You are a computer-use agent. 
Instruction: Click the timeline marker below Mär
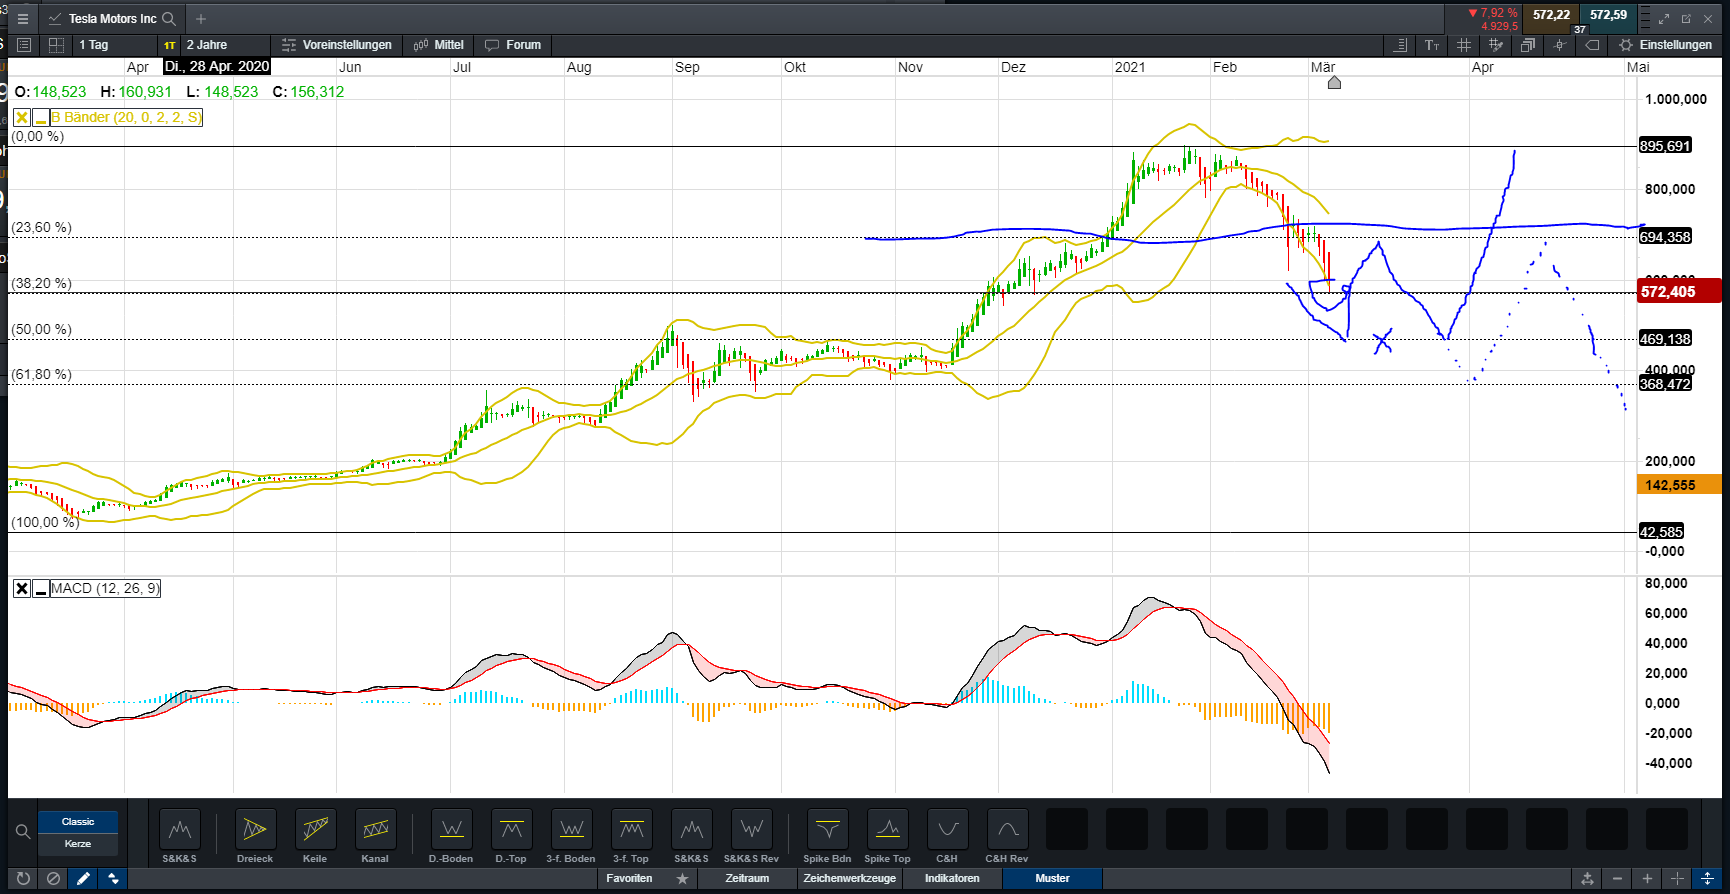1334,83
